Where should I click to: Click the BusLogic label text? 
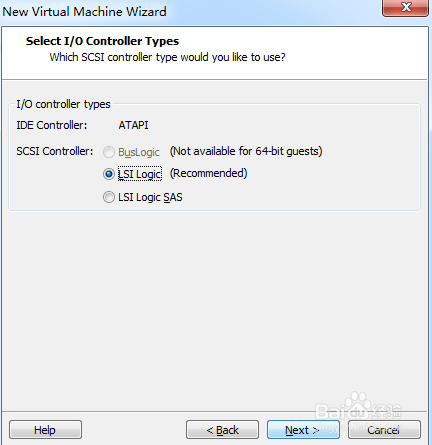(139, 152)
